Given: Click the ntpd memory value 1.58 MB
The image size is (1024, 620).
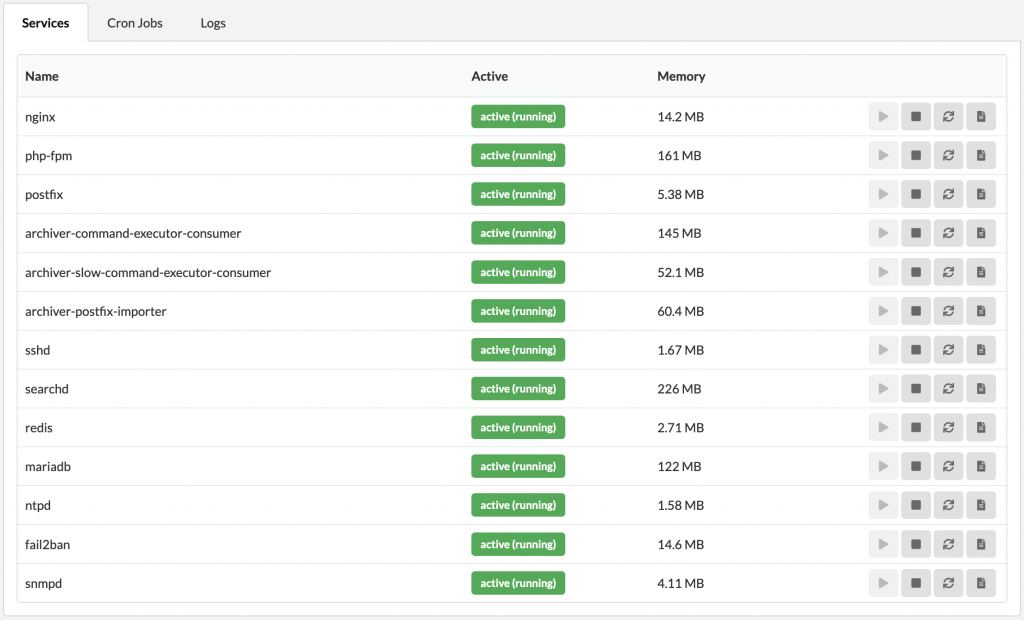Looking at the screenshot, I should [x=680, y=505].
